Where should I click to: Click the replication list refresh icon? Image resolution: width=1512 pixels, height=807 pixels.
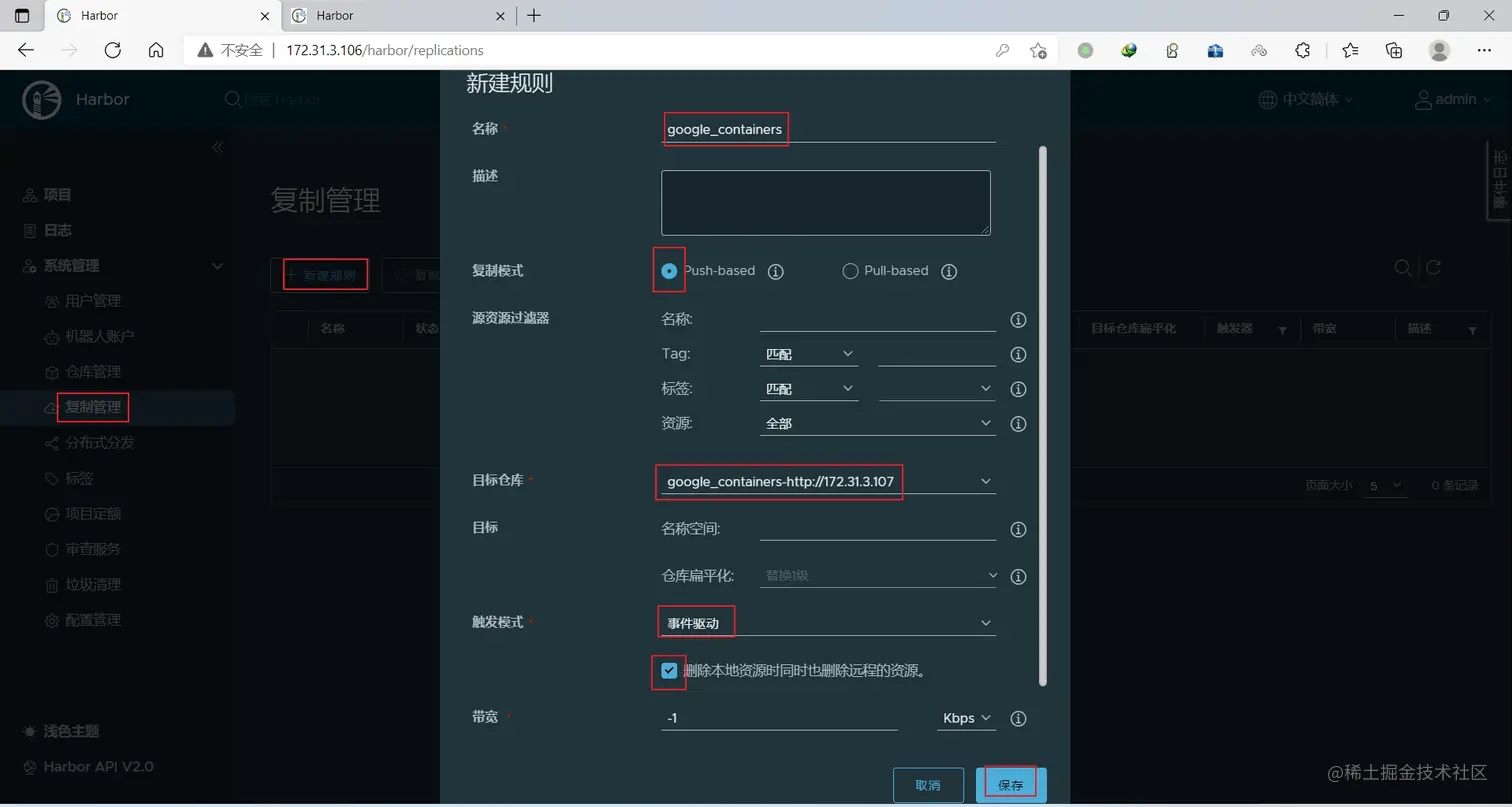coord(1433,267)
